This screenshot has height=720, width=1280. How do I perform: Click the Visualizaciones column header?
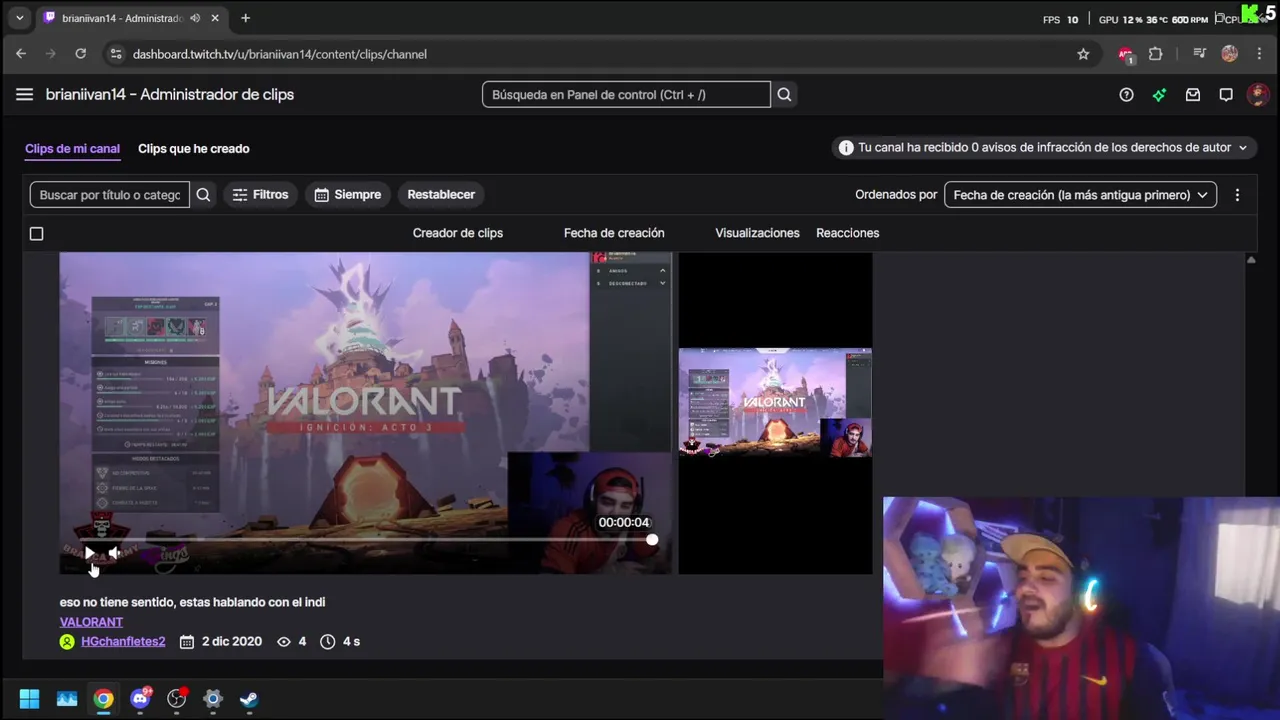(x=757, y=233)
